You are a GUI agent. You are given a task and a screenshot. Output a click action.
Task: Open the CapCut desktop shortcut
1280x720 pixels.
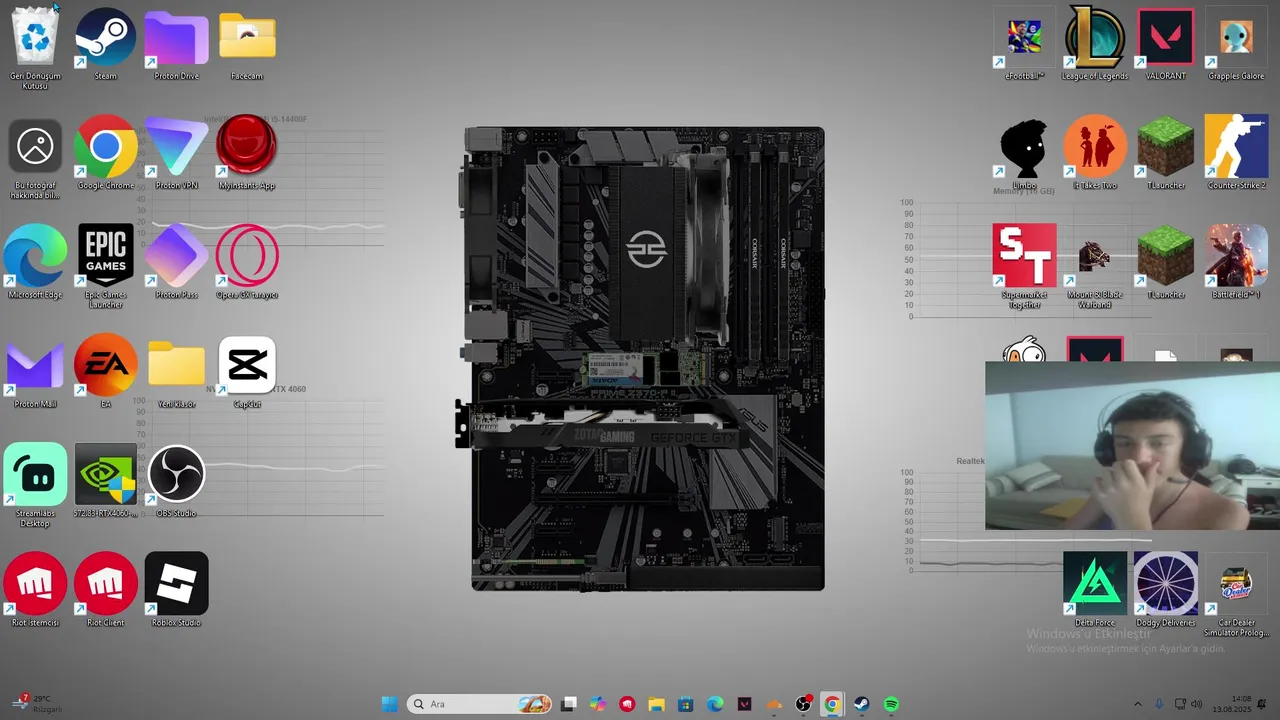[247, 372]
